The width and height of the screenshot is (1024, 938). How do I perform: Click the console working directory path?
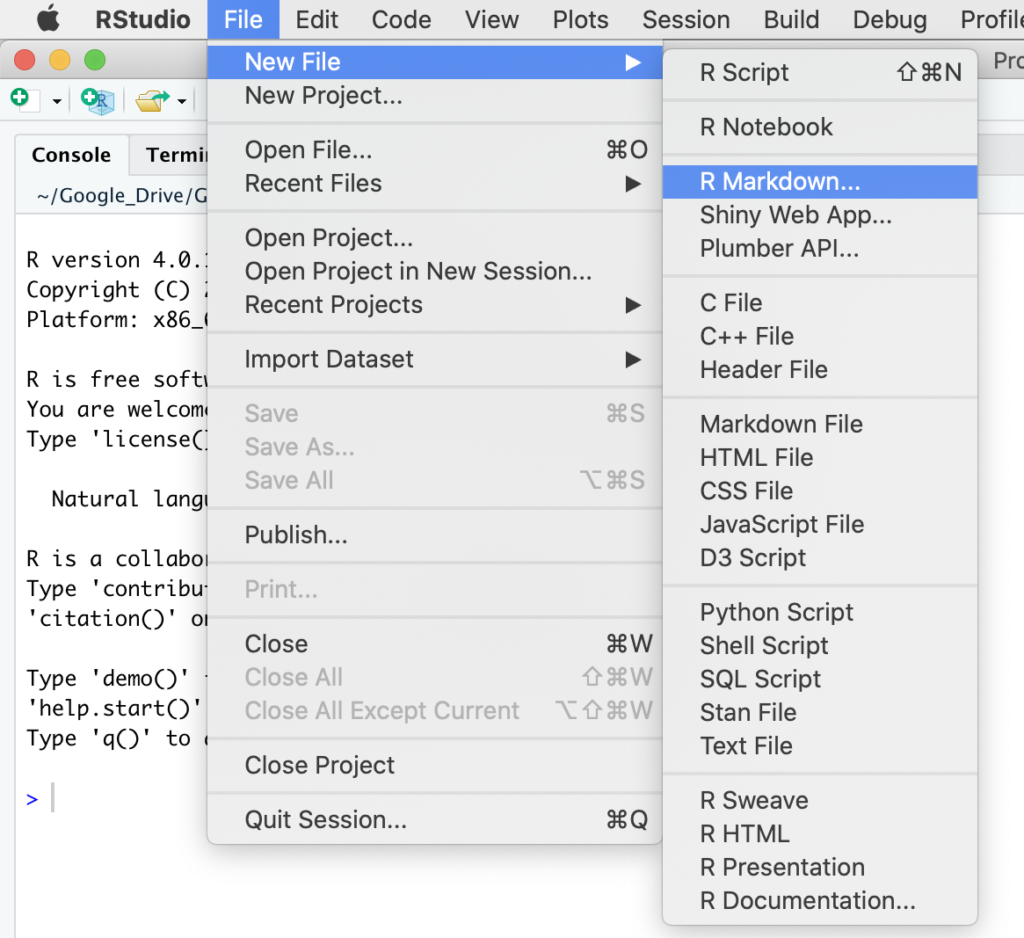(122, 195)
